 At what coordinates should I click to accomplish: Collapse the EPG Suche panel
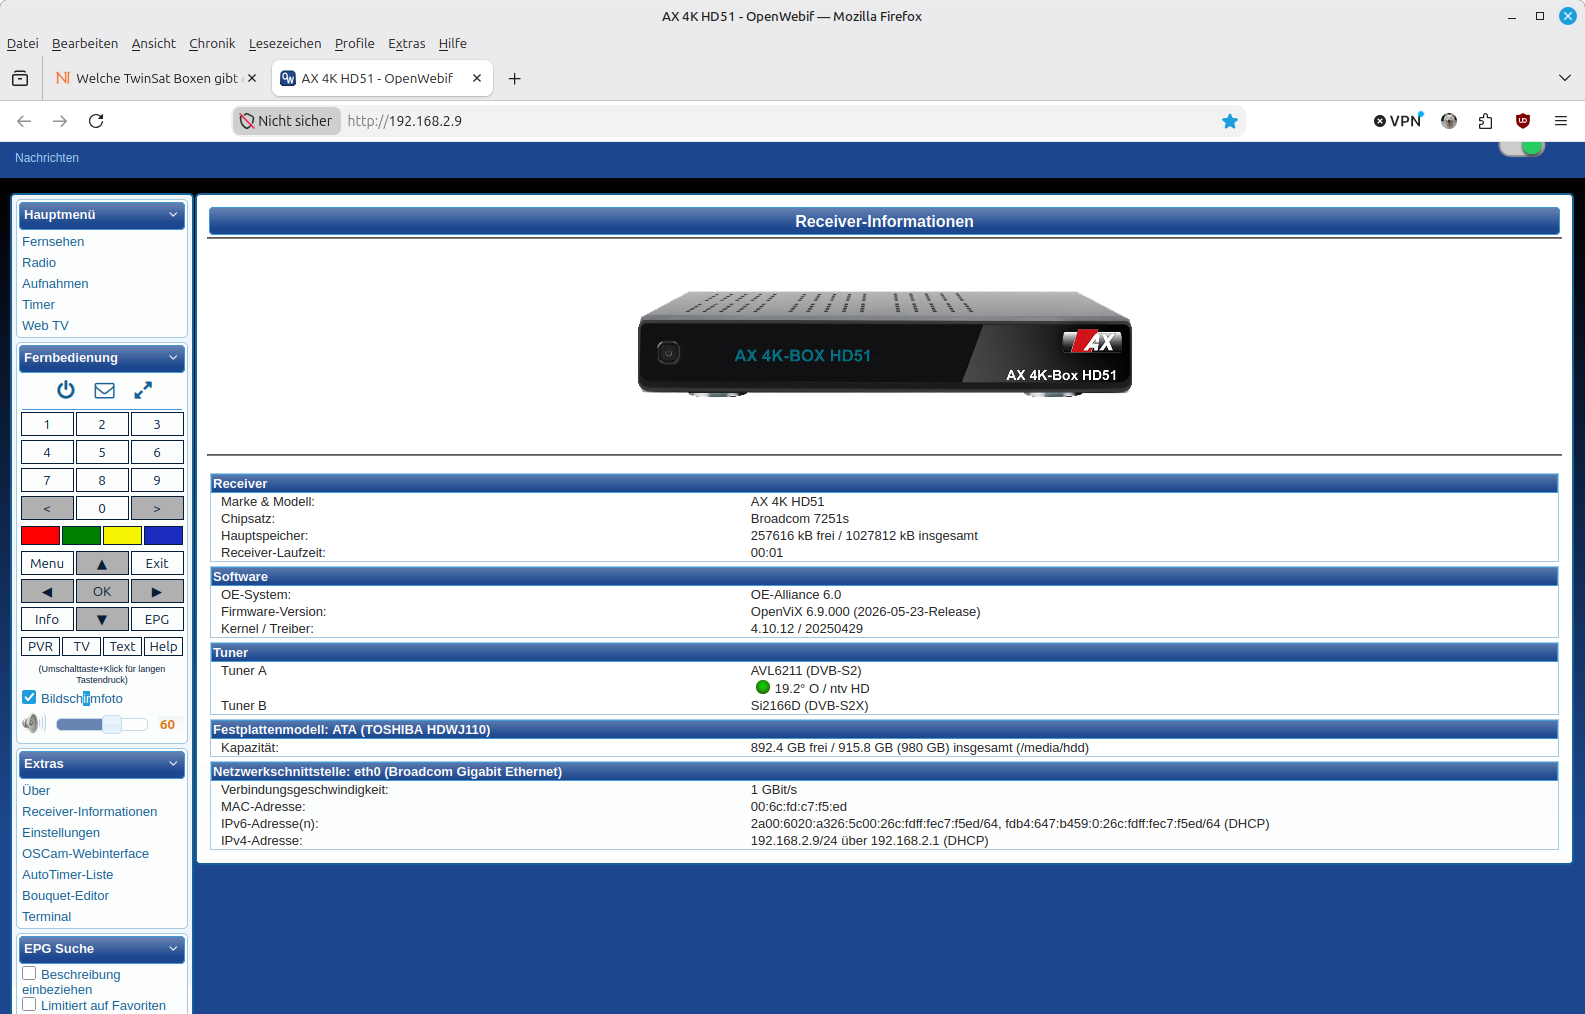click(173, 949)
